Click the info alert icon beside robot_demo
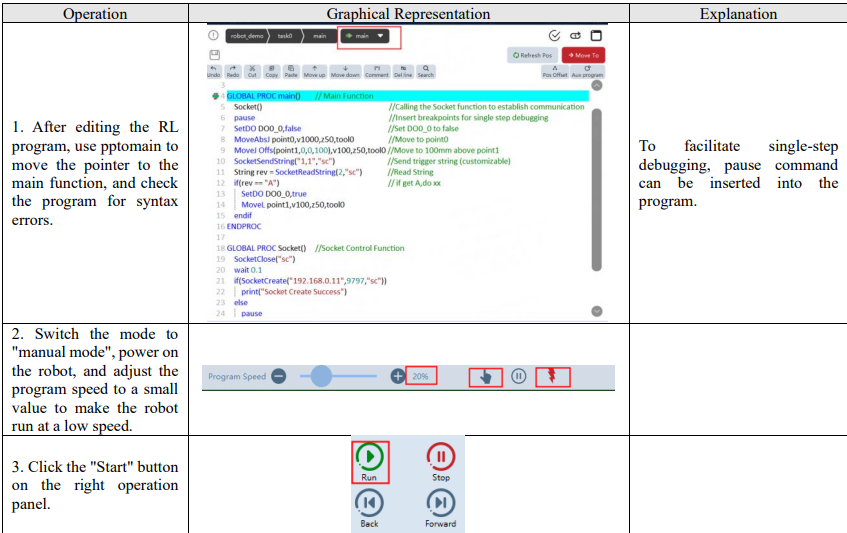The height and width of the screenshot is (533, 847). coord(213,36)
